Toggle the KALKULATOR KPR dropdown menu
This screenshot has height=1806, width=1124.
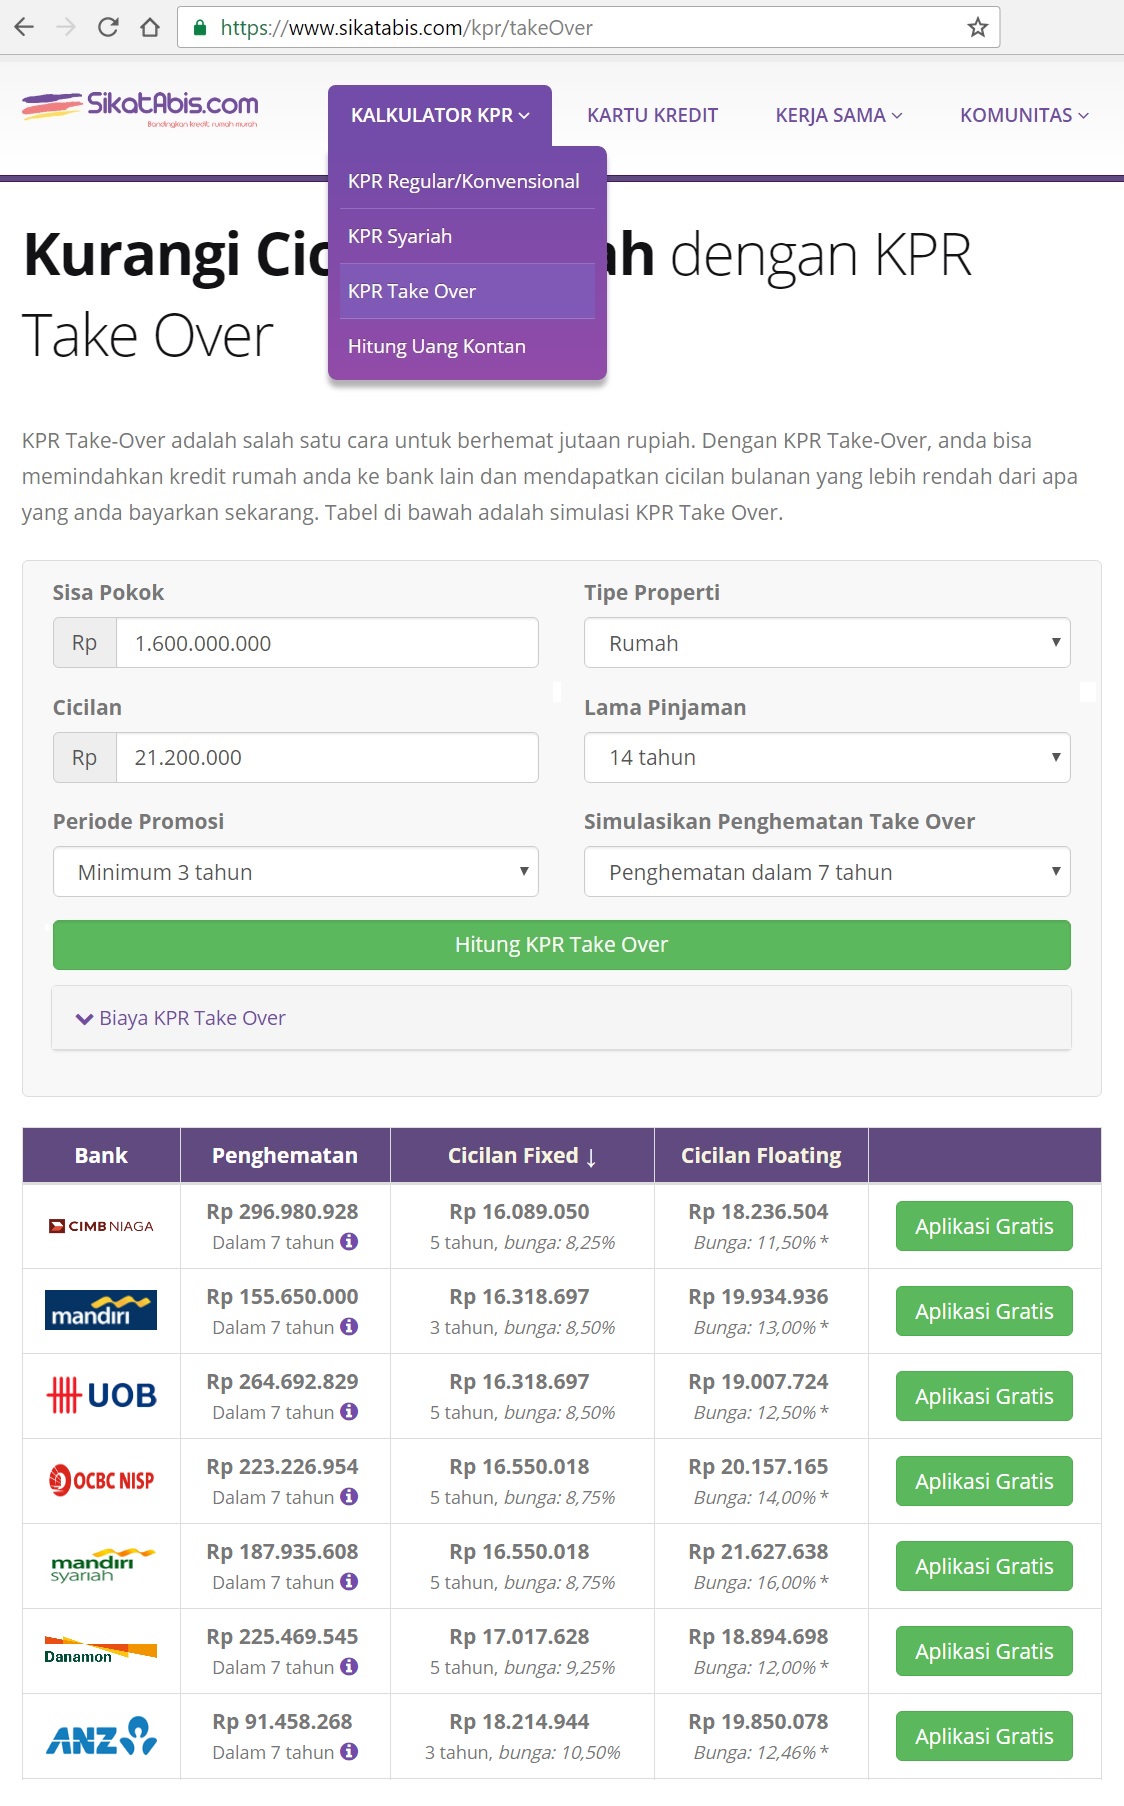pyautogui.click(x=440, y=115)
